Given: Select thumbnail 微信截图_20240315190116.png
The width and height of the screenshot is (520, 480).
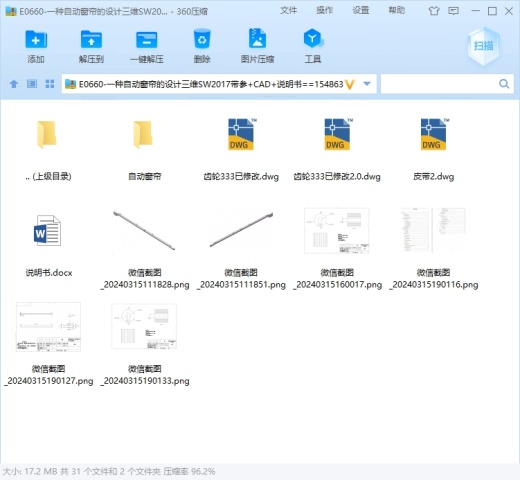Looking at the screenshot, I should (x=433, y=230).
